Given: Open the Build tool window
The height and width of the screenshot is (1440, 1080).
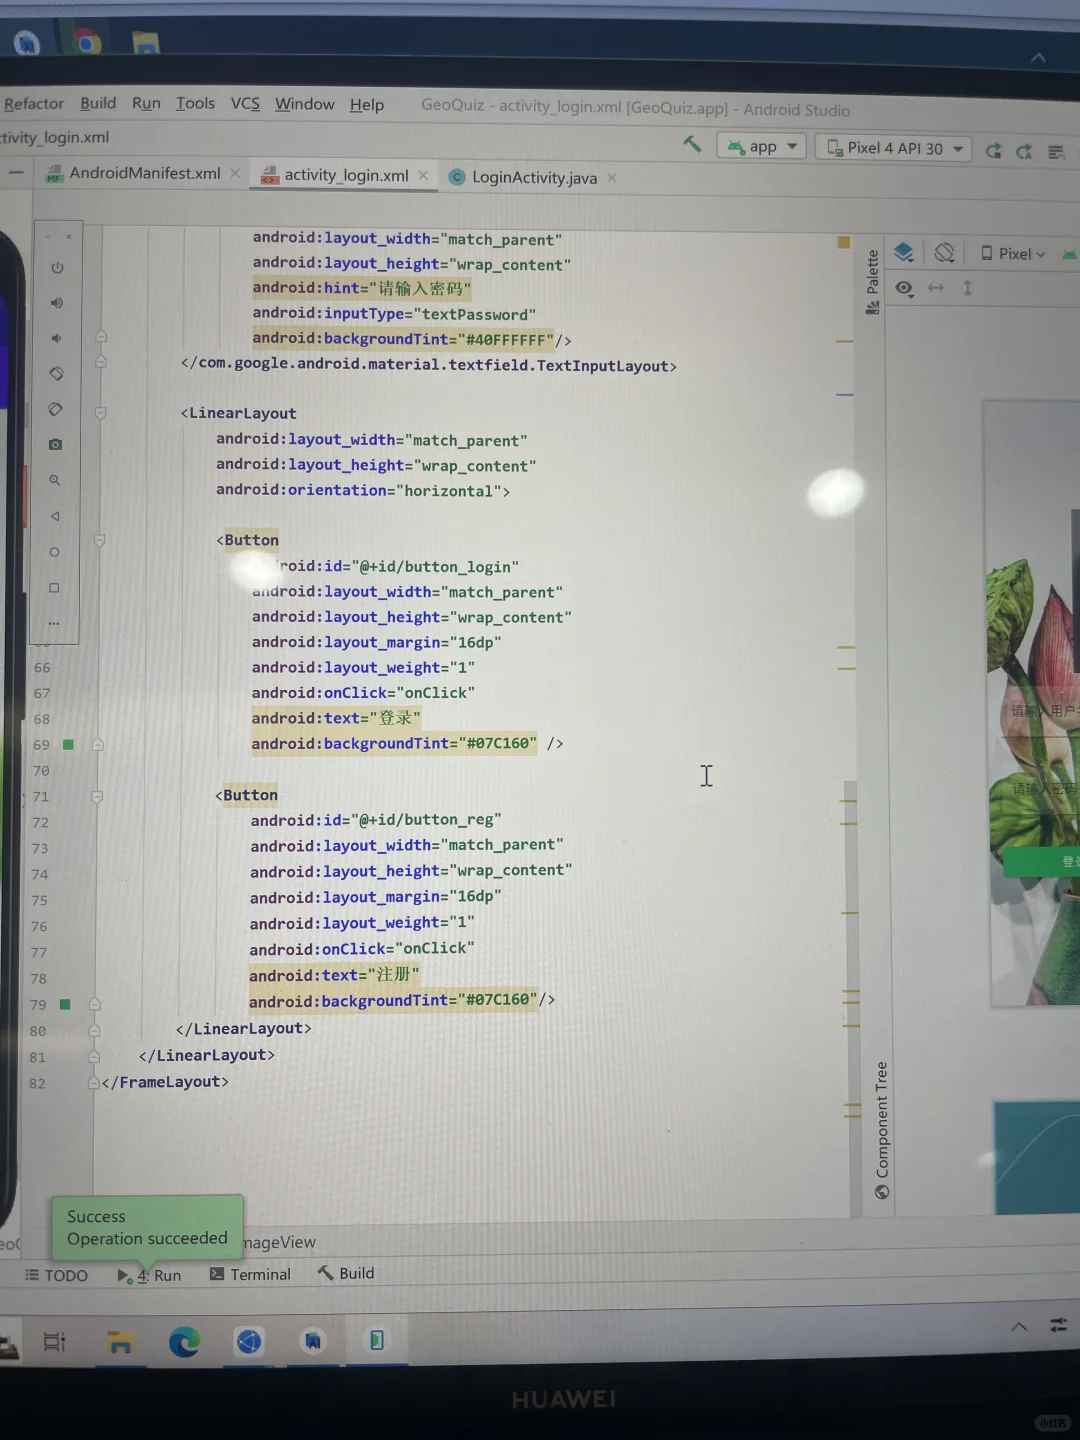Looking at the screenshot, I should 346,1273.
